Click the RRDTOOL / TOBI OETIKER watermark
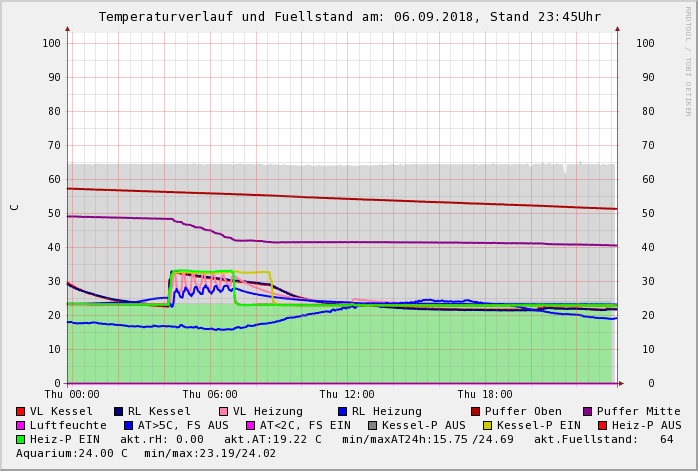The width and height of the screenshot is (698, 471). tap(688, 60)
